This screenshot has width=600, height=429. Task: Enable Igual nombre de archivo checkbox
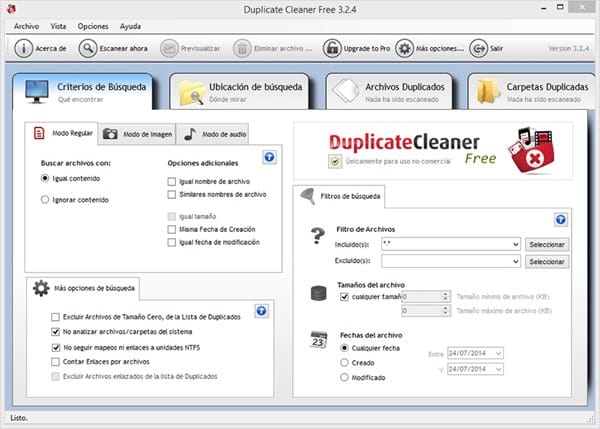tap(172, 181)
